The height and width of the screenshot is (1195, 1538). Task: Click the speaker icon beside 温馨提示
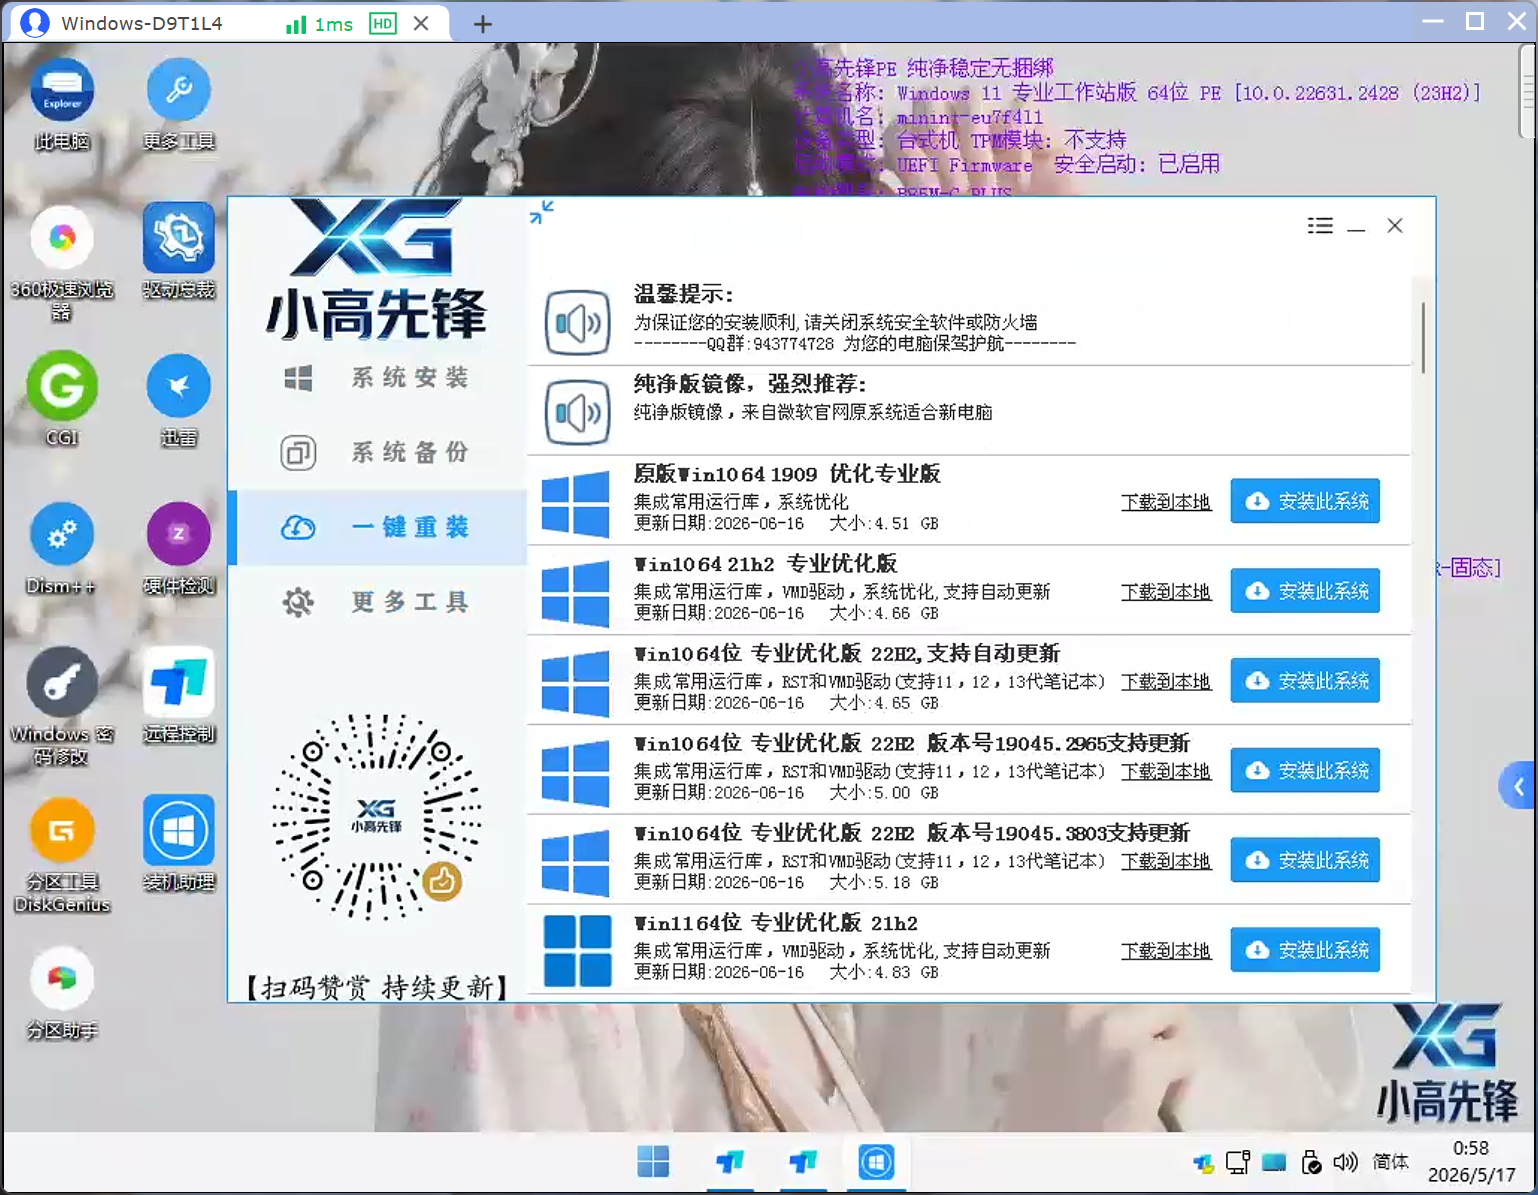coord(578,322)
